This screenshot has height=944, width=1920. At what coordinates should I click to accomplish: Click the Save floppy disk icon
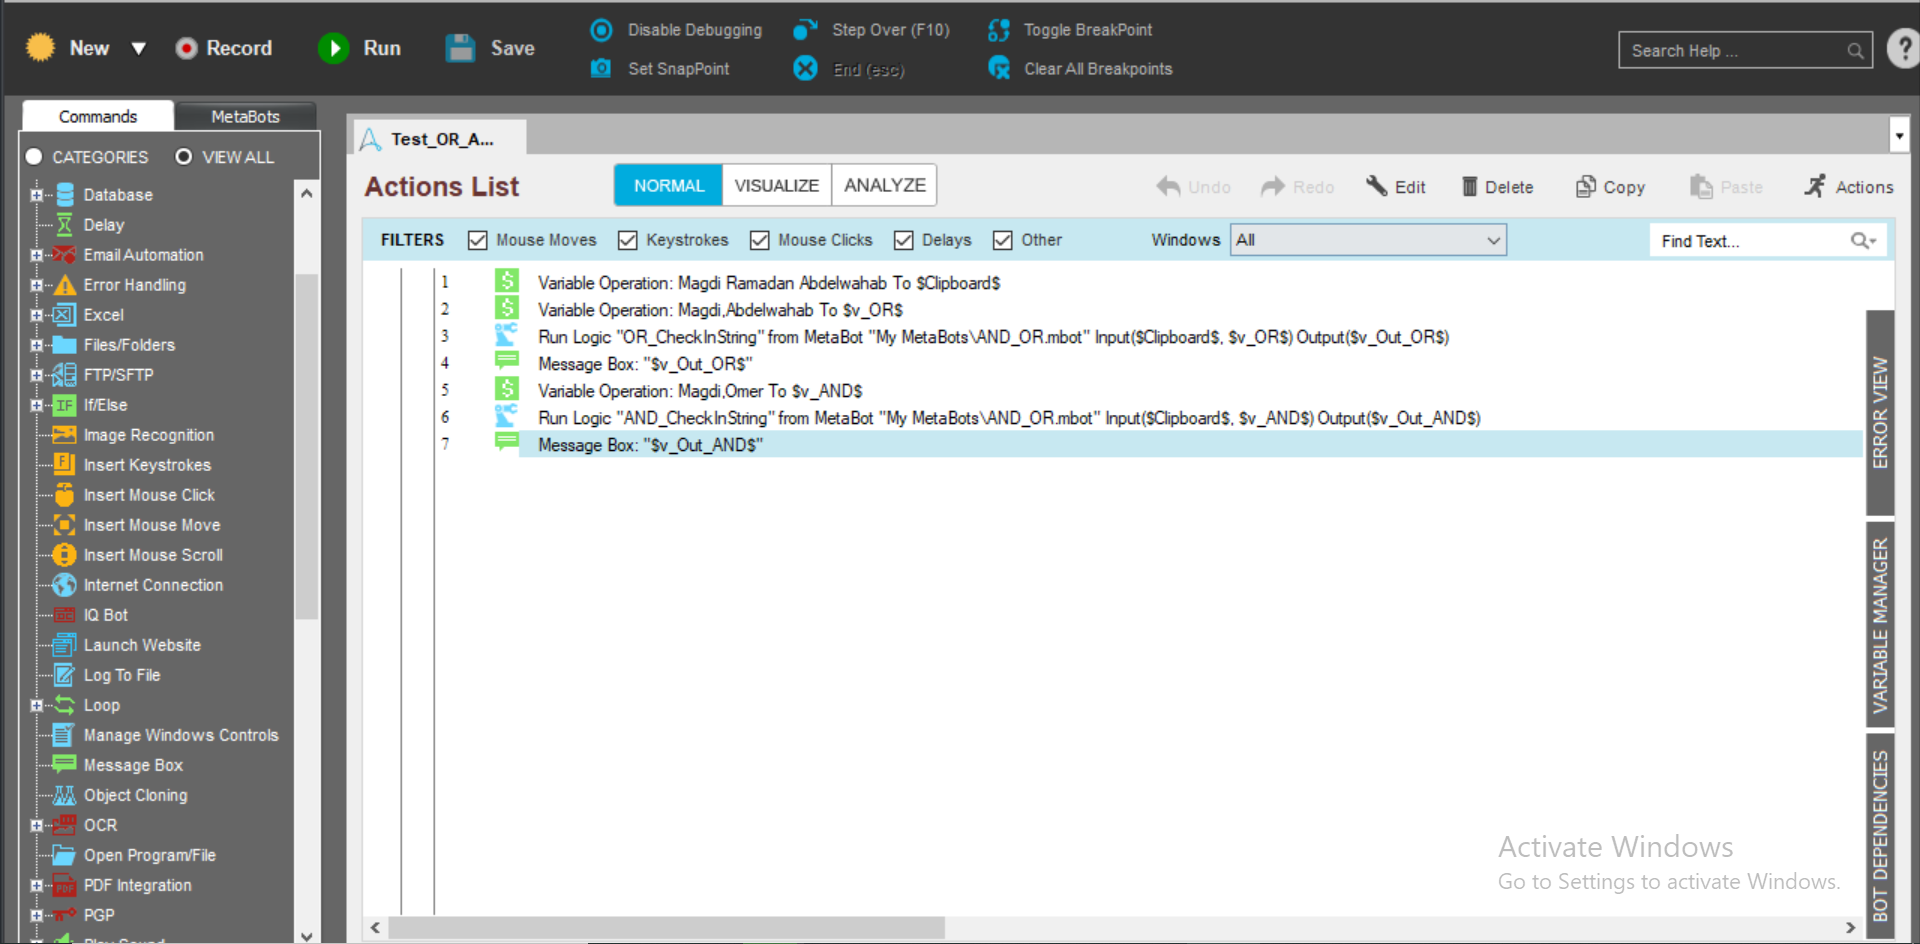[460, 48]
